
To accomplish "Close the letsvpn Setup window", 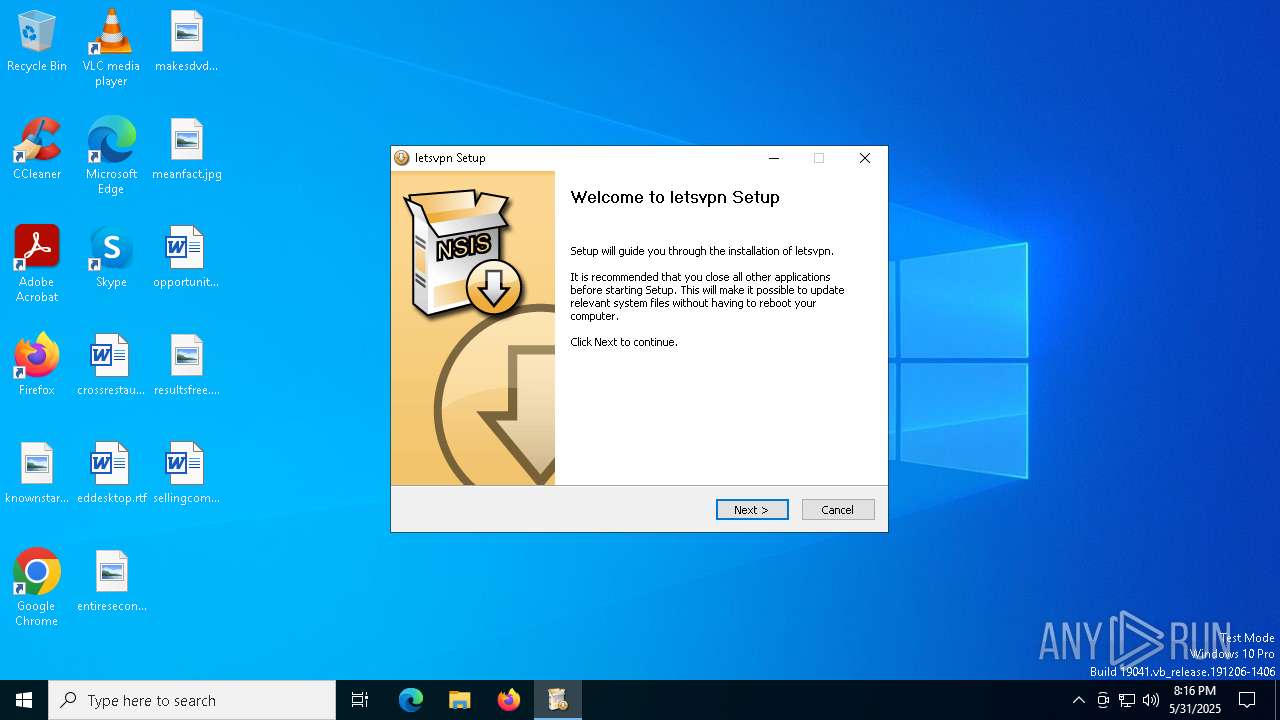I will (x=865, y=158).
